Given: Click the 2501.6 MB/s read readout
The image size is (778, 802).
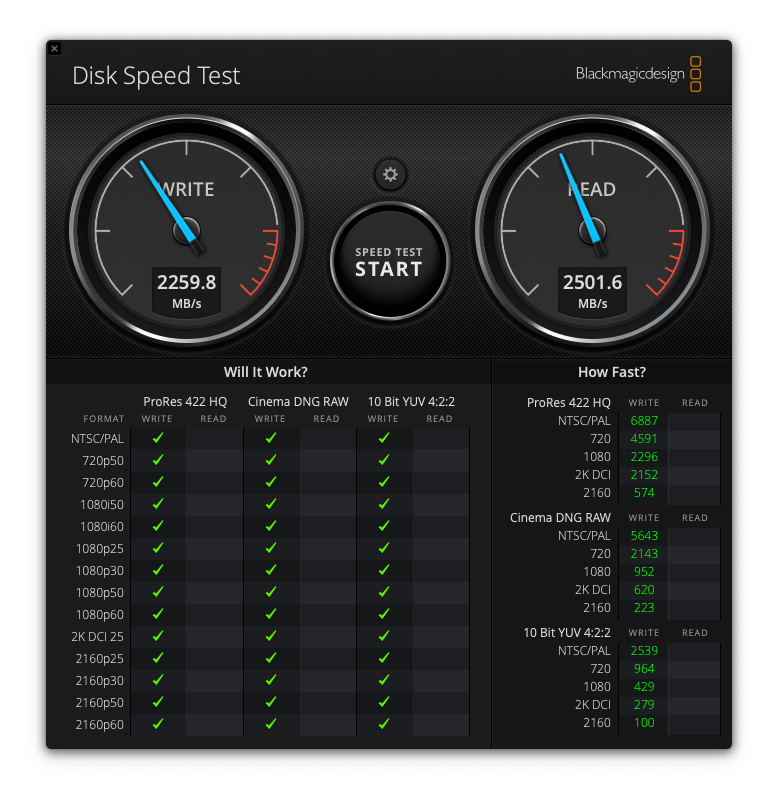Looking at the screenshot, I should coord(592,290).
